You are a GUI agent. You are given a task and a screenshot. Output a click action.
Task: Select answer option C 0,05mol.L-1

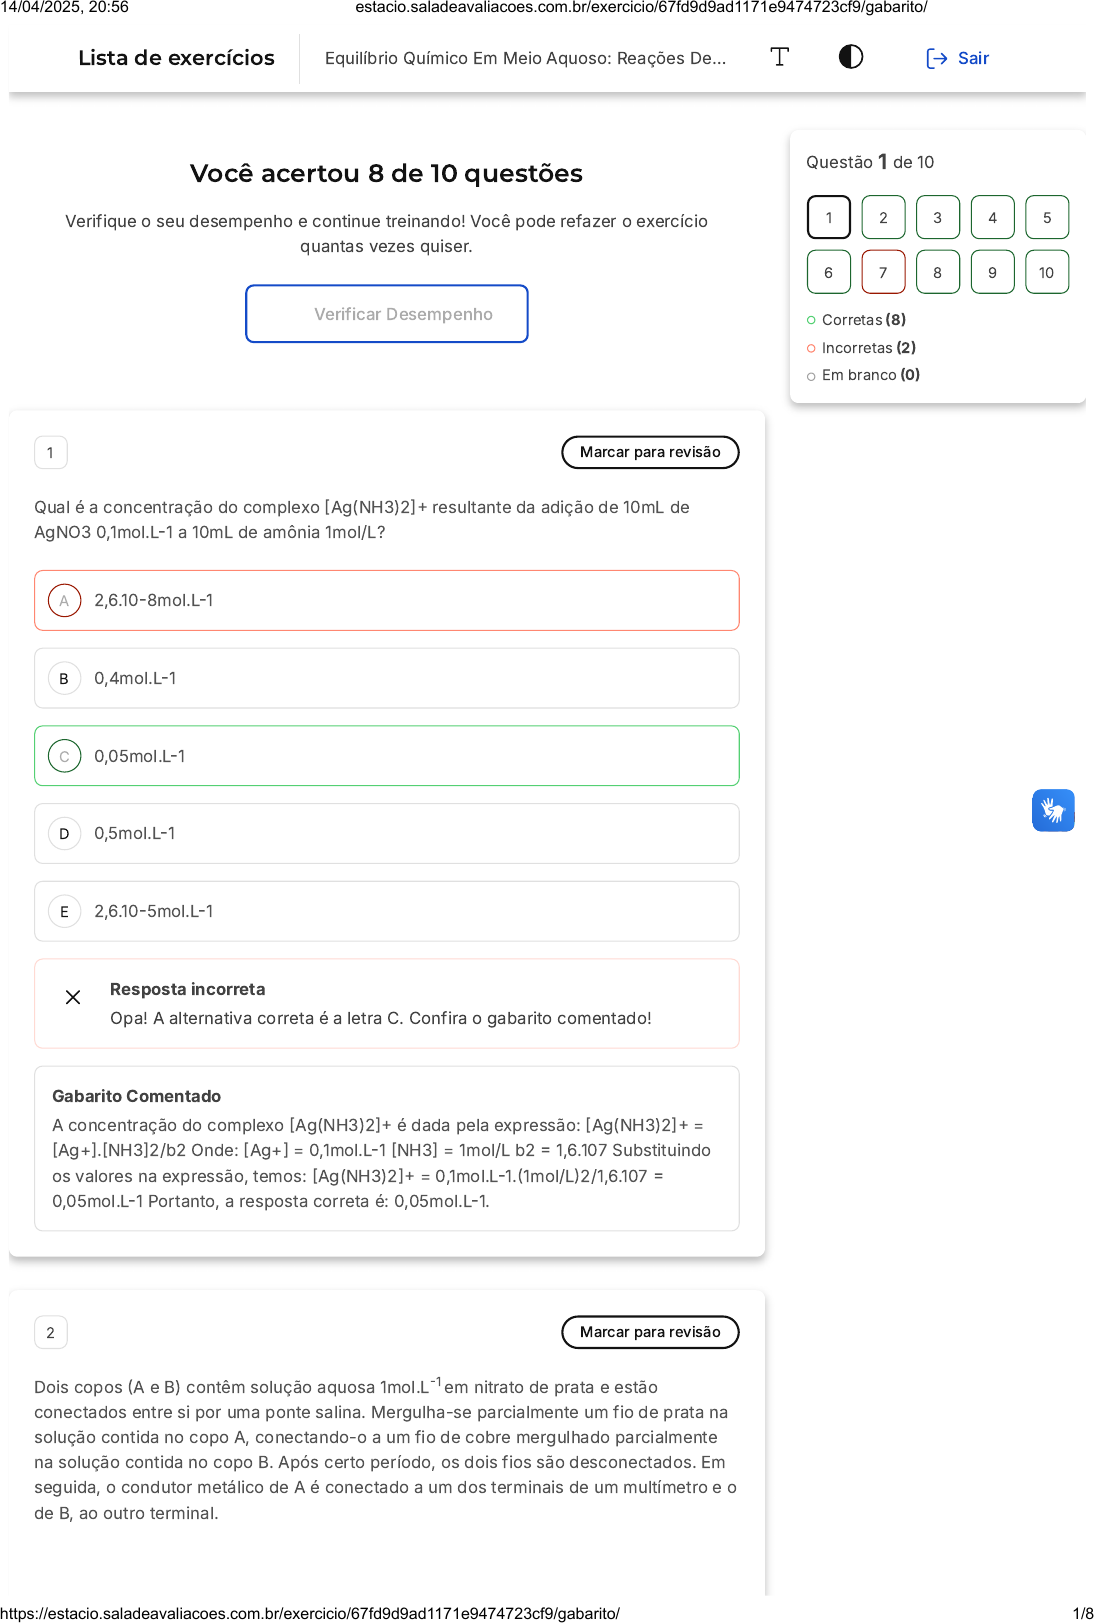[x=386, y=756]
